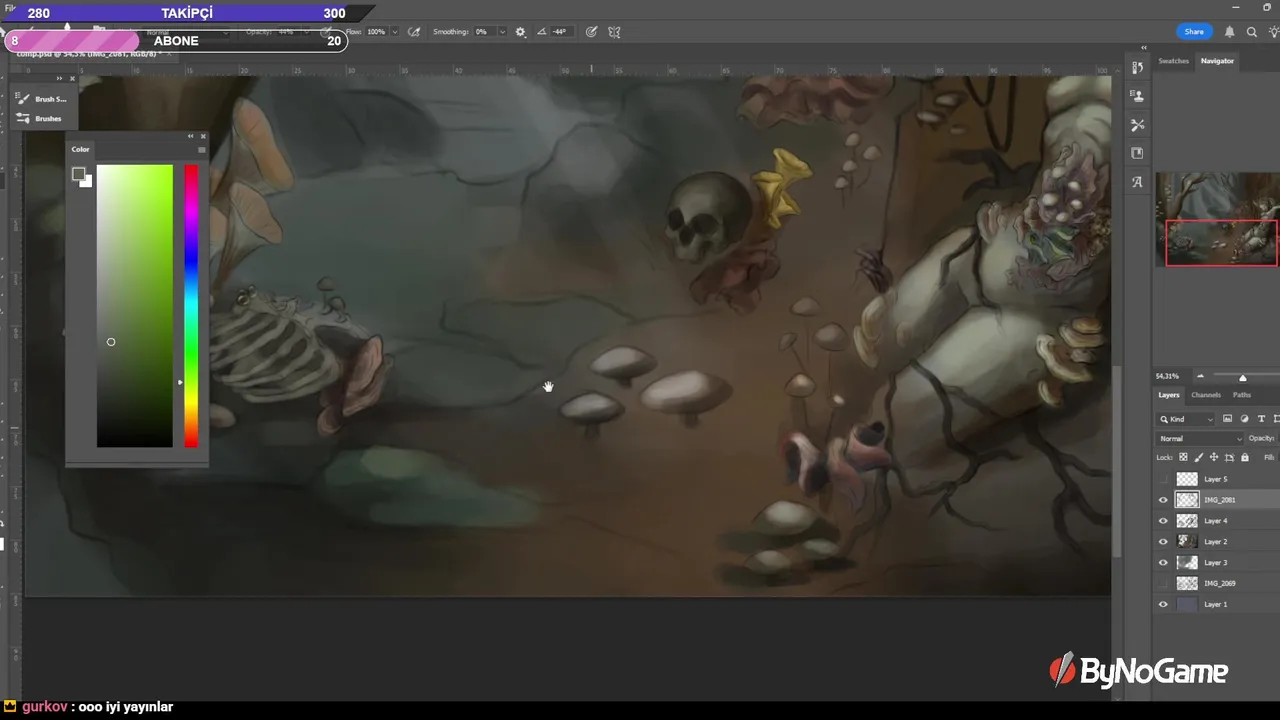The image size is (1280, 720).
Task: Hide the IMG_2081 layer
Action: coord(1163,500)
